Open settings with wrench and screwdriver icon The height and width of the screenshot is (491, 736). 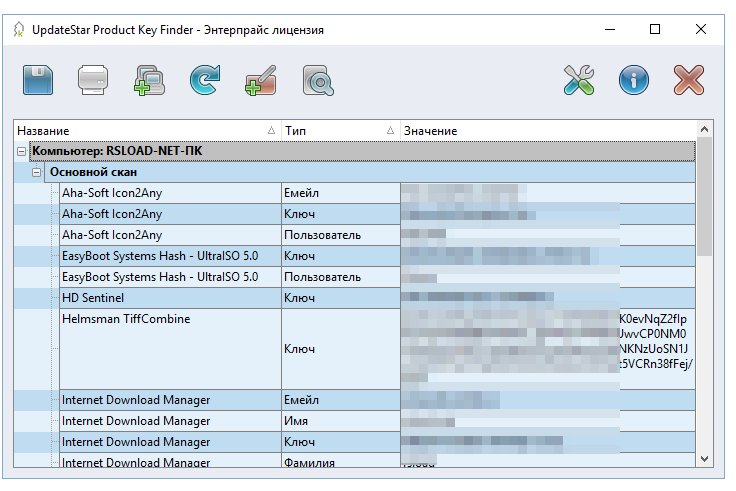coord(579,80)
